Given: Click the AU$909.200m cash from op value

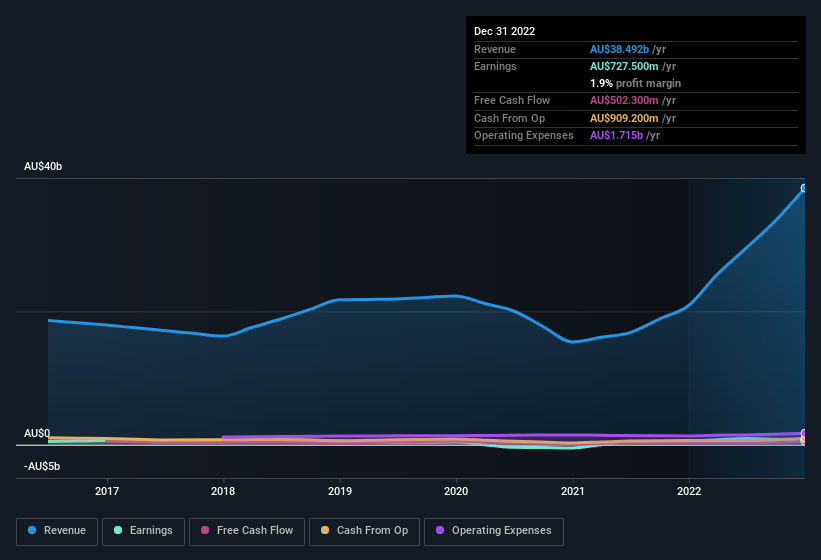Looking at the screenshot, I should point(624,118).
